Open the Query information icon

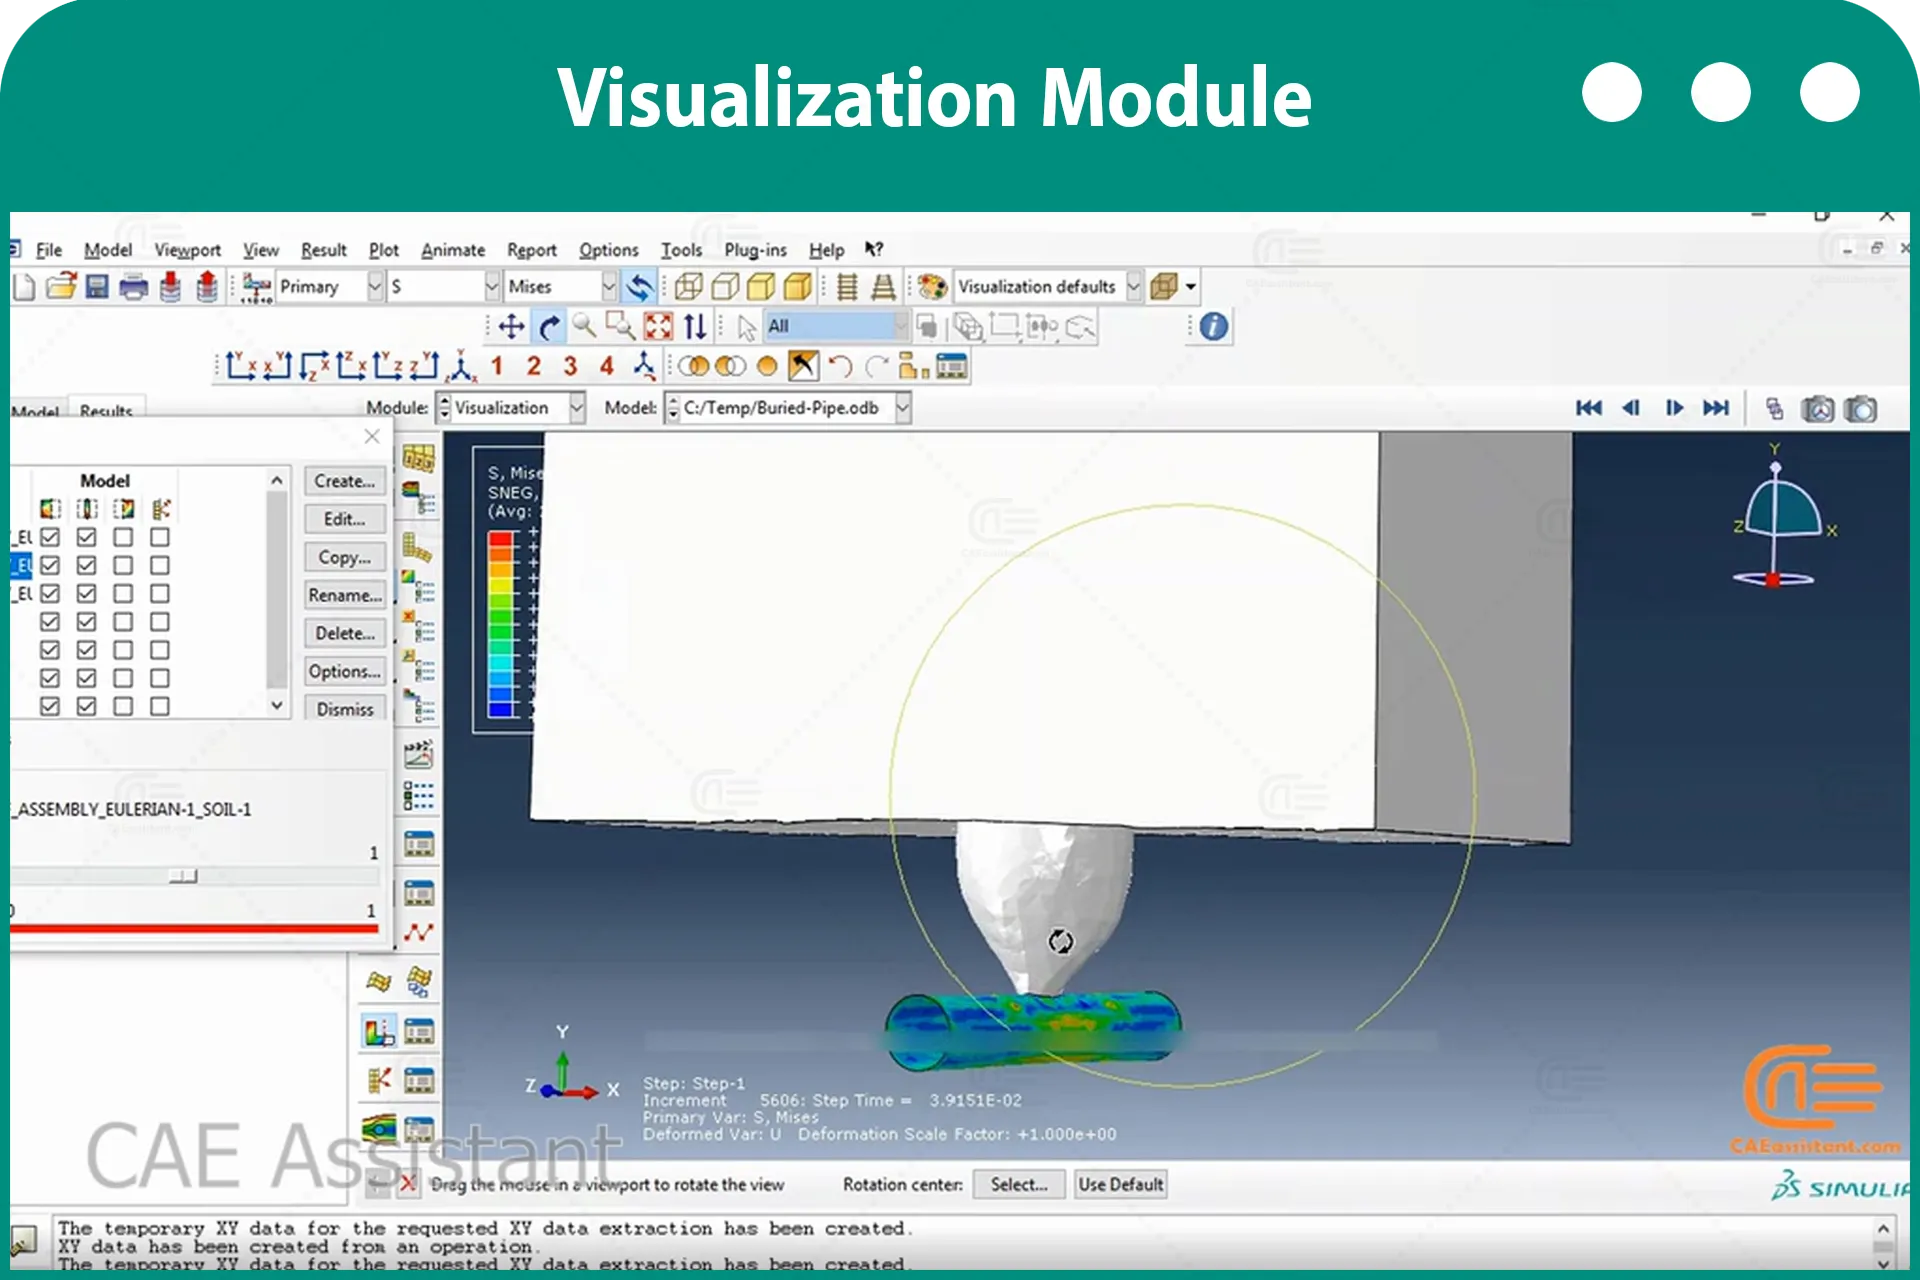click(x=1213, y=326)
